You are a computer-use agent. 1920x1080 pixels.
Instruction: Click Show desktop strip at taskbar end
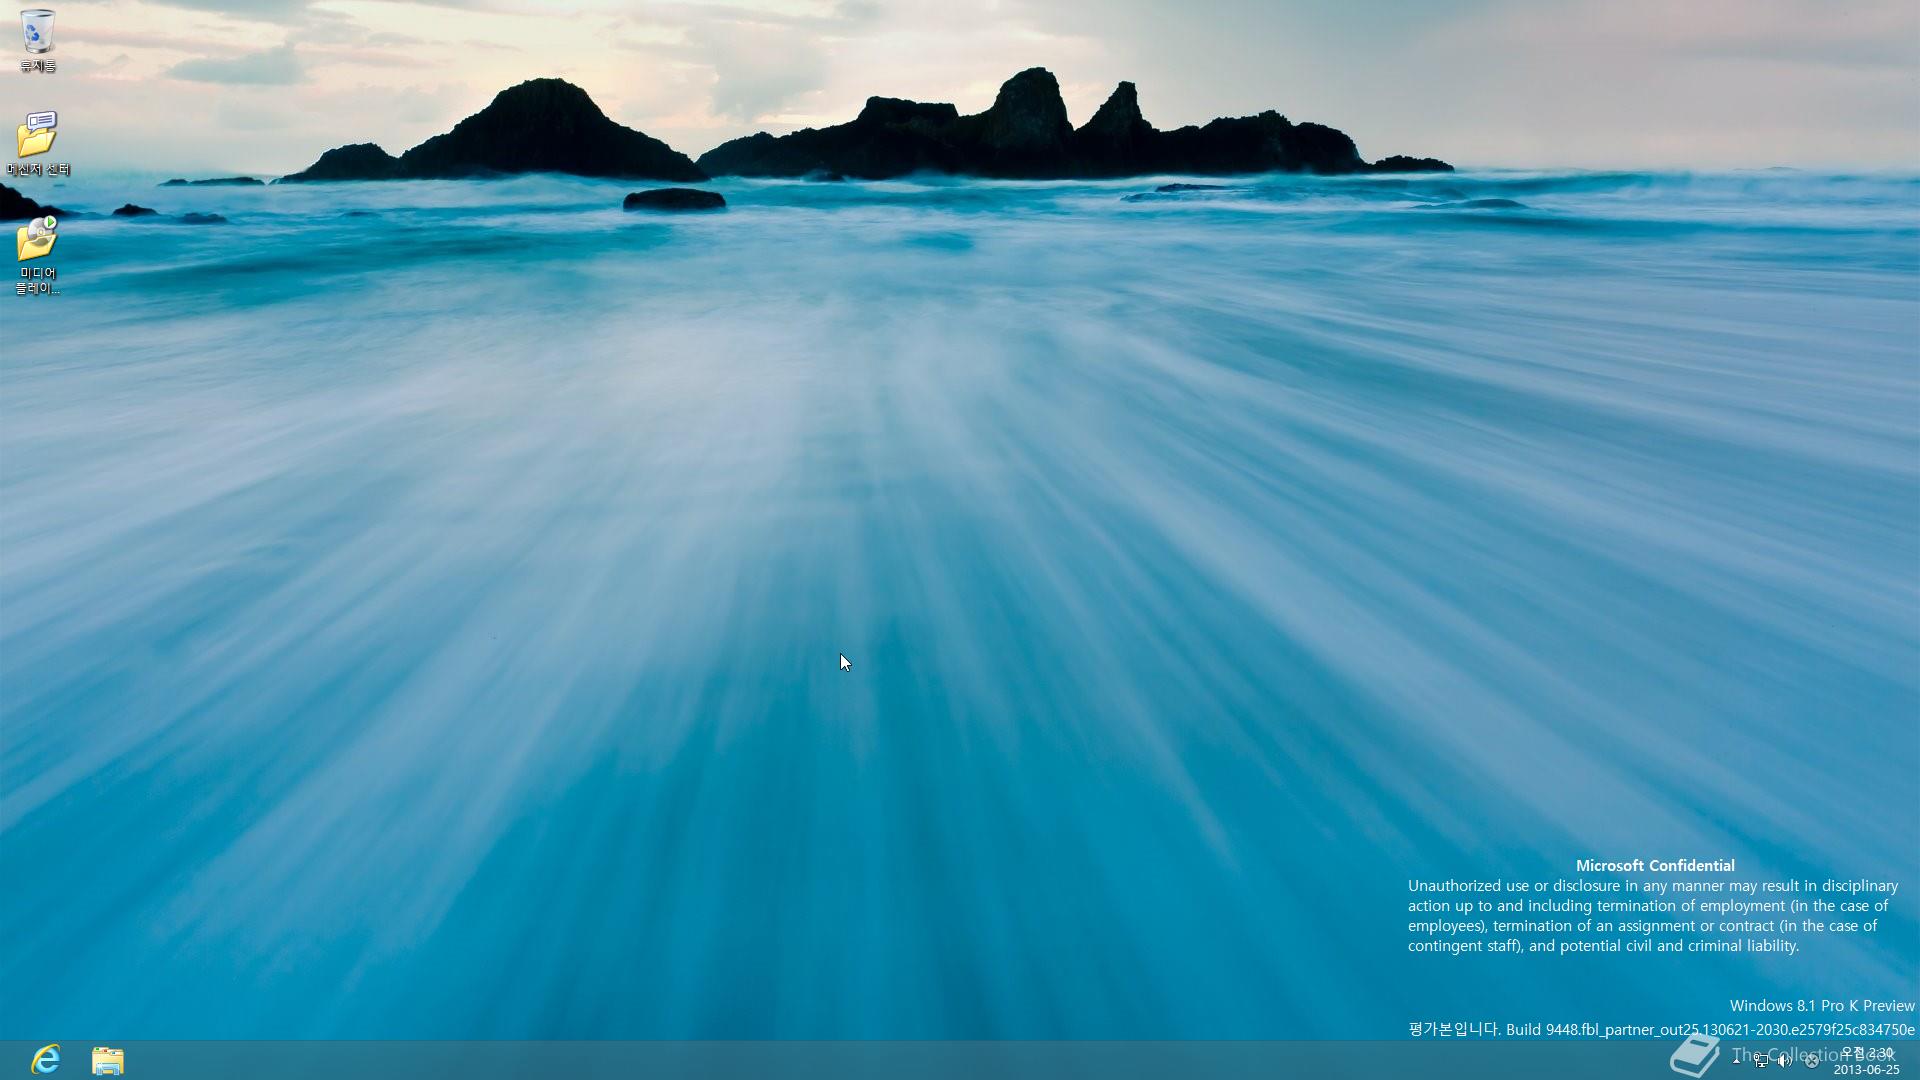pos(1916,1060)
